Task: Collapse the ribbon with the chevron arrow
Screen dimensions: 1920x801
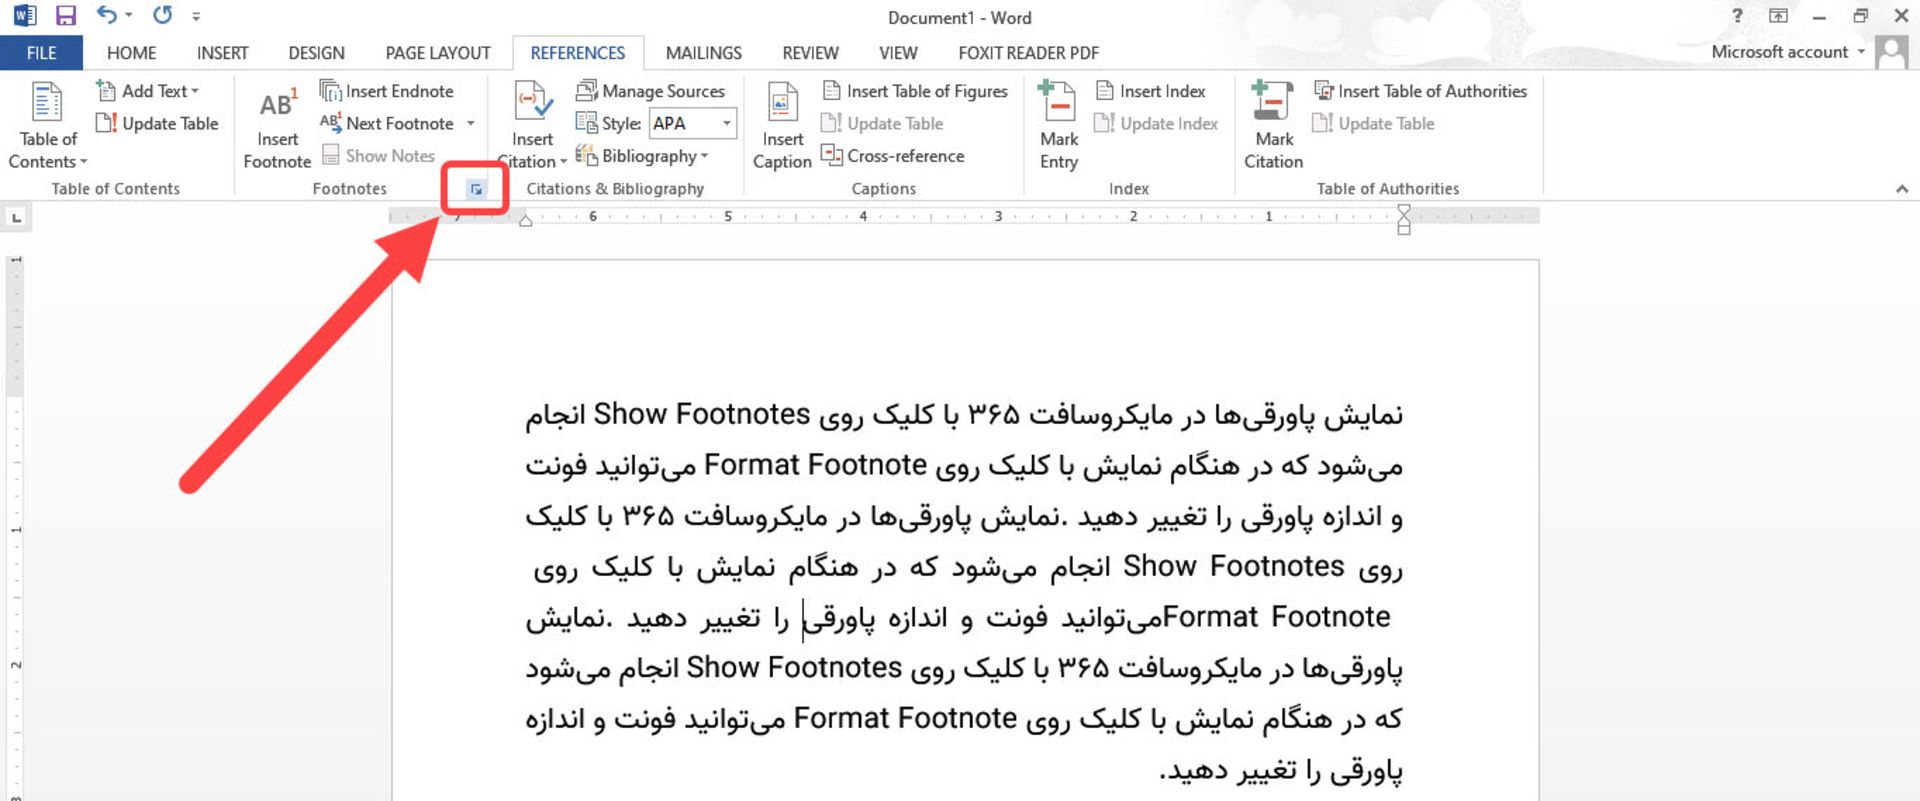Action: tap(1902, 189)
